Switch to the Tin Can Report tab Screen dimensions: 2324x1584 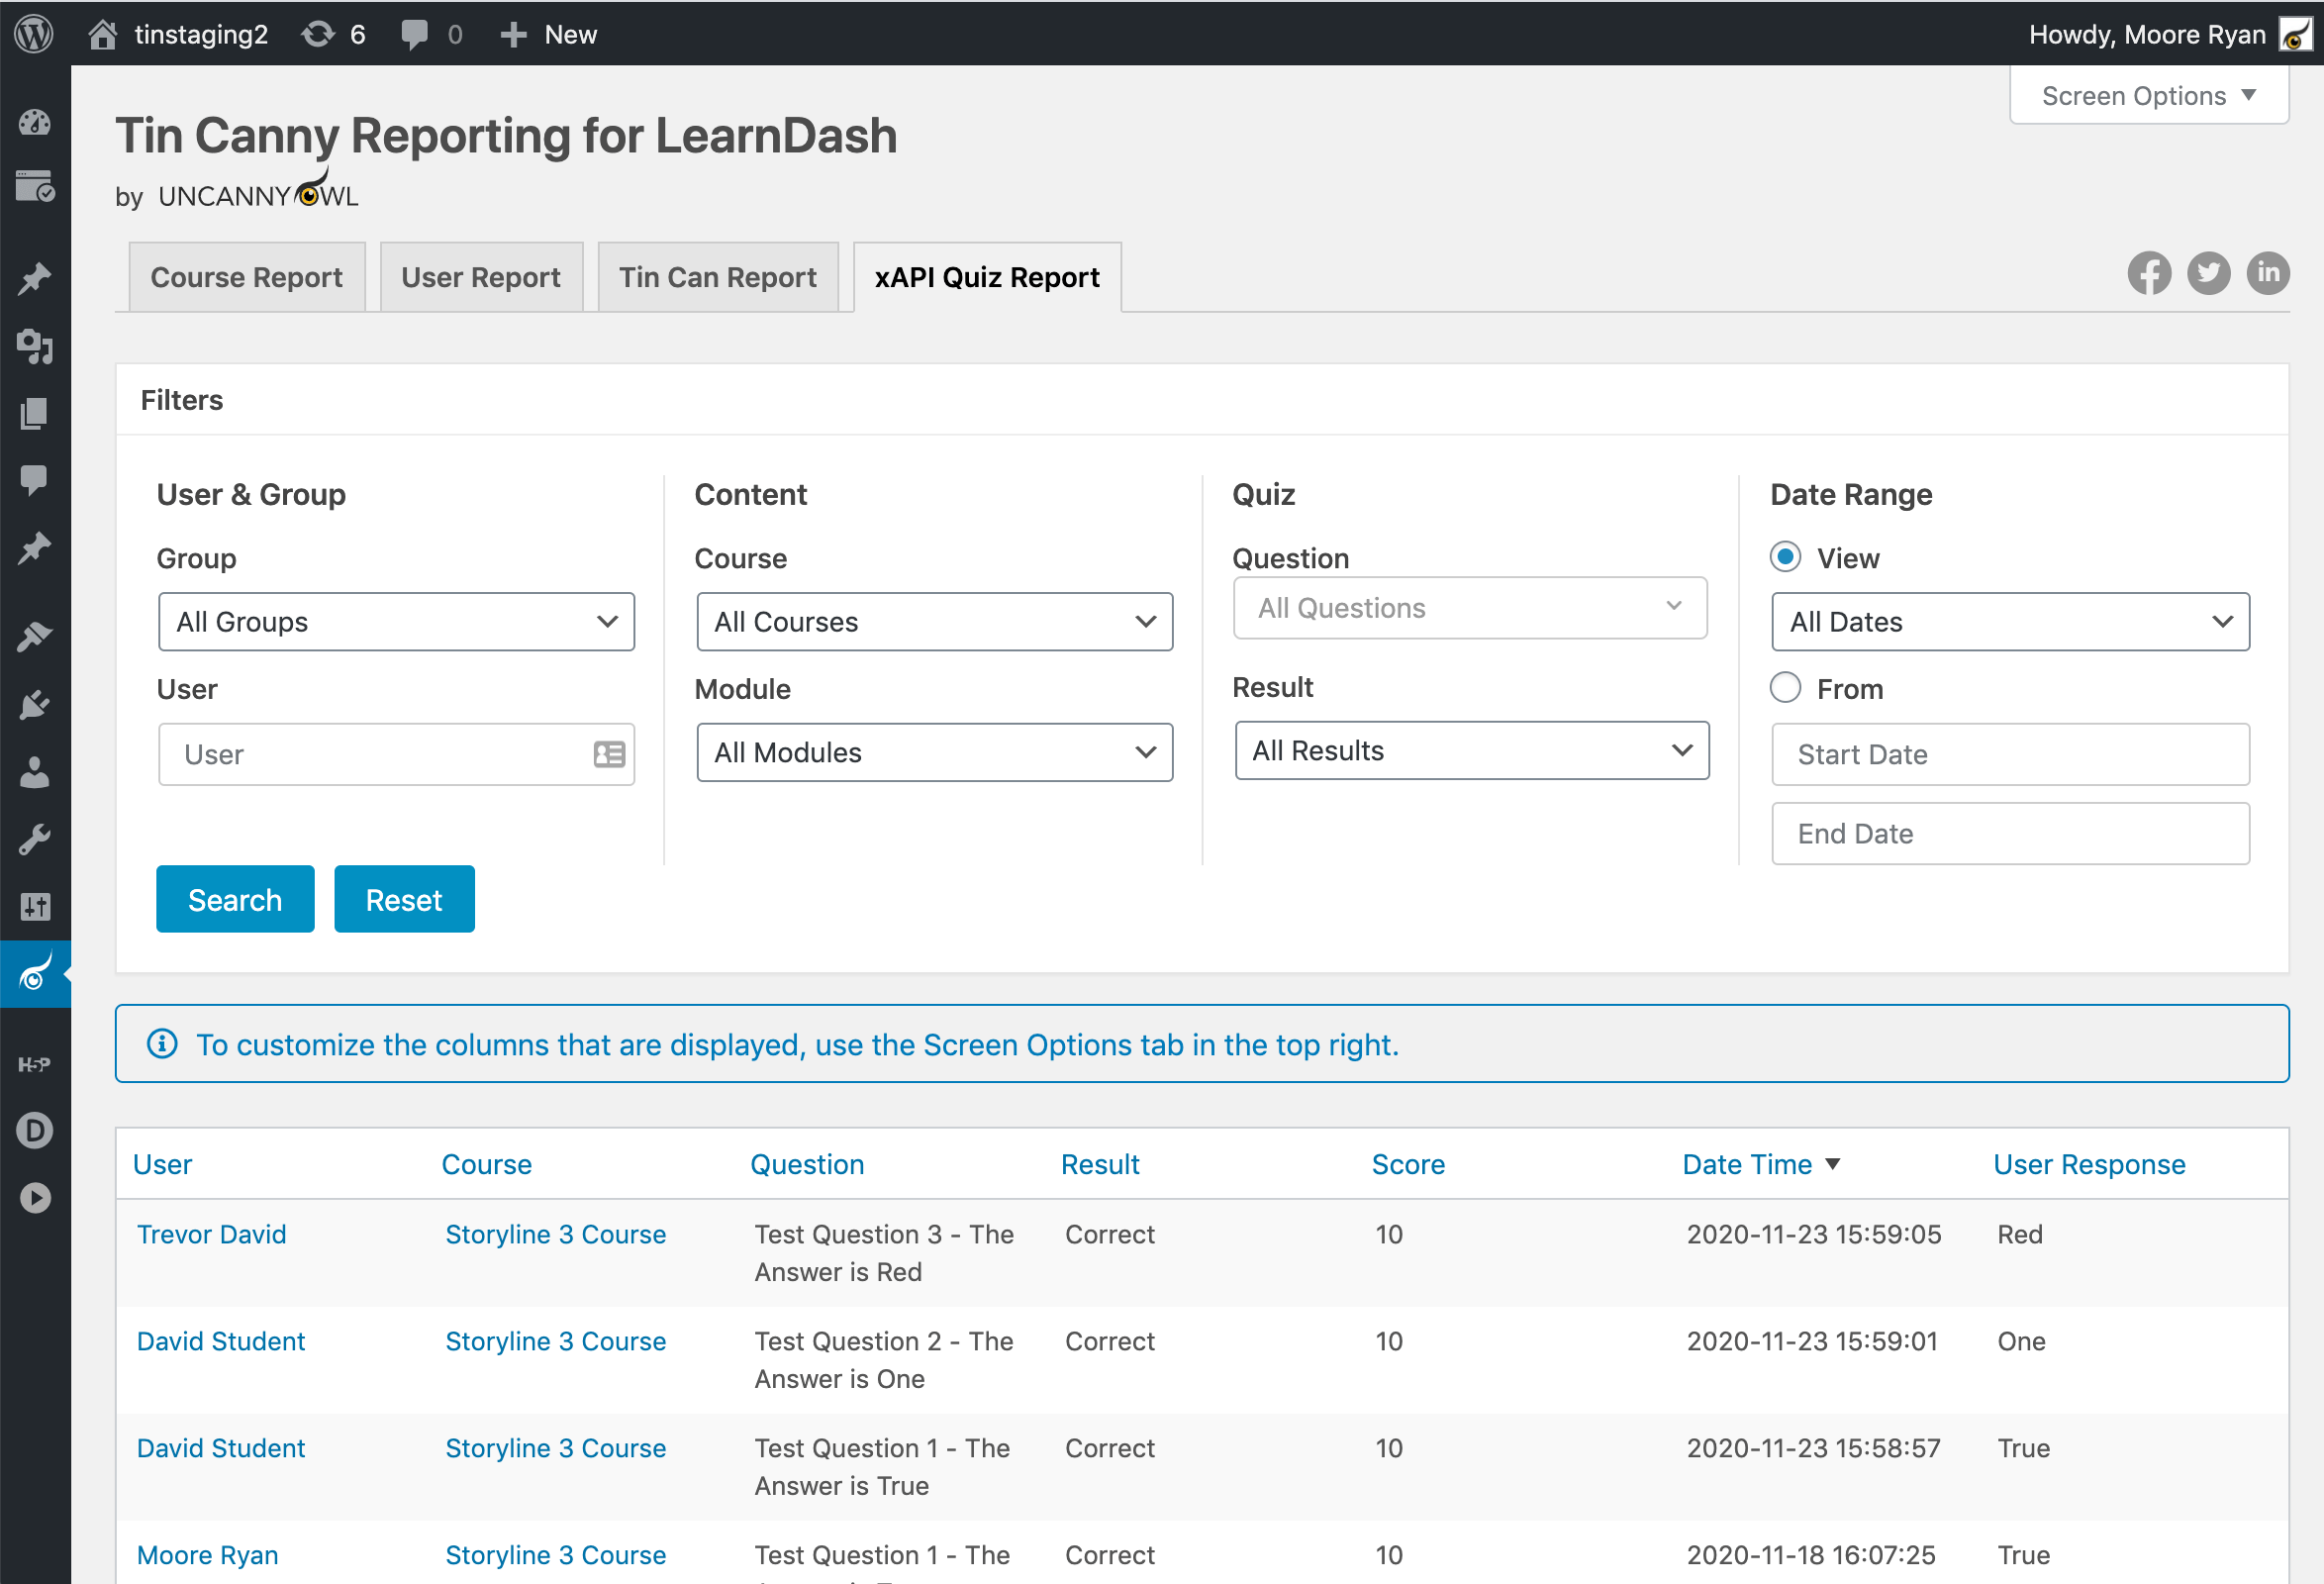717,277
